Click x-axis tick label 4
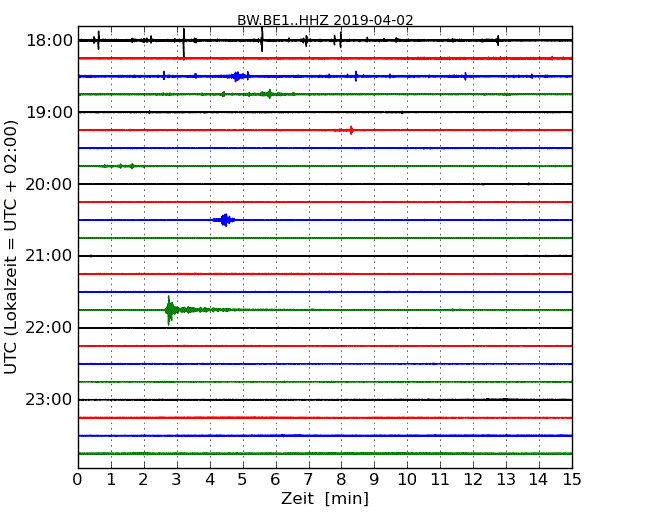650x520 pixels. point(210,480)
